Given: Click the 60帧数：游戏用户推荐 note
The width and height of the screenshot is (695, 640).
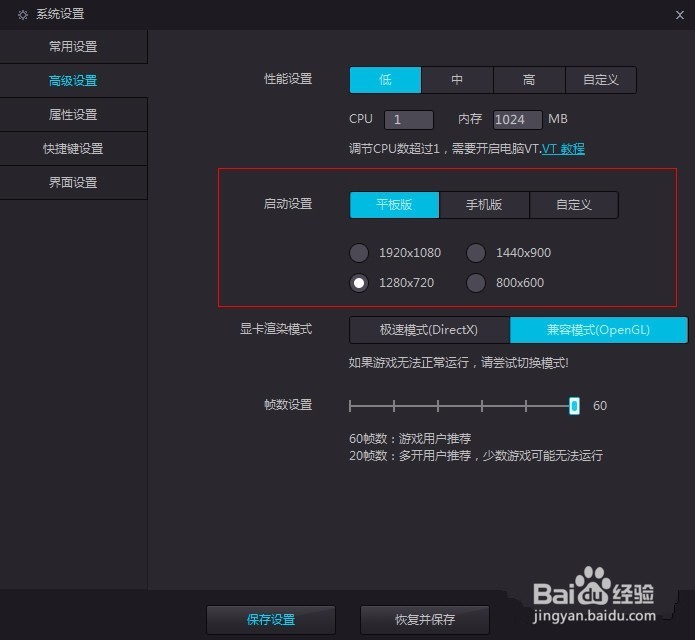Looking at the screenshot, I should (410, 439).
